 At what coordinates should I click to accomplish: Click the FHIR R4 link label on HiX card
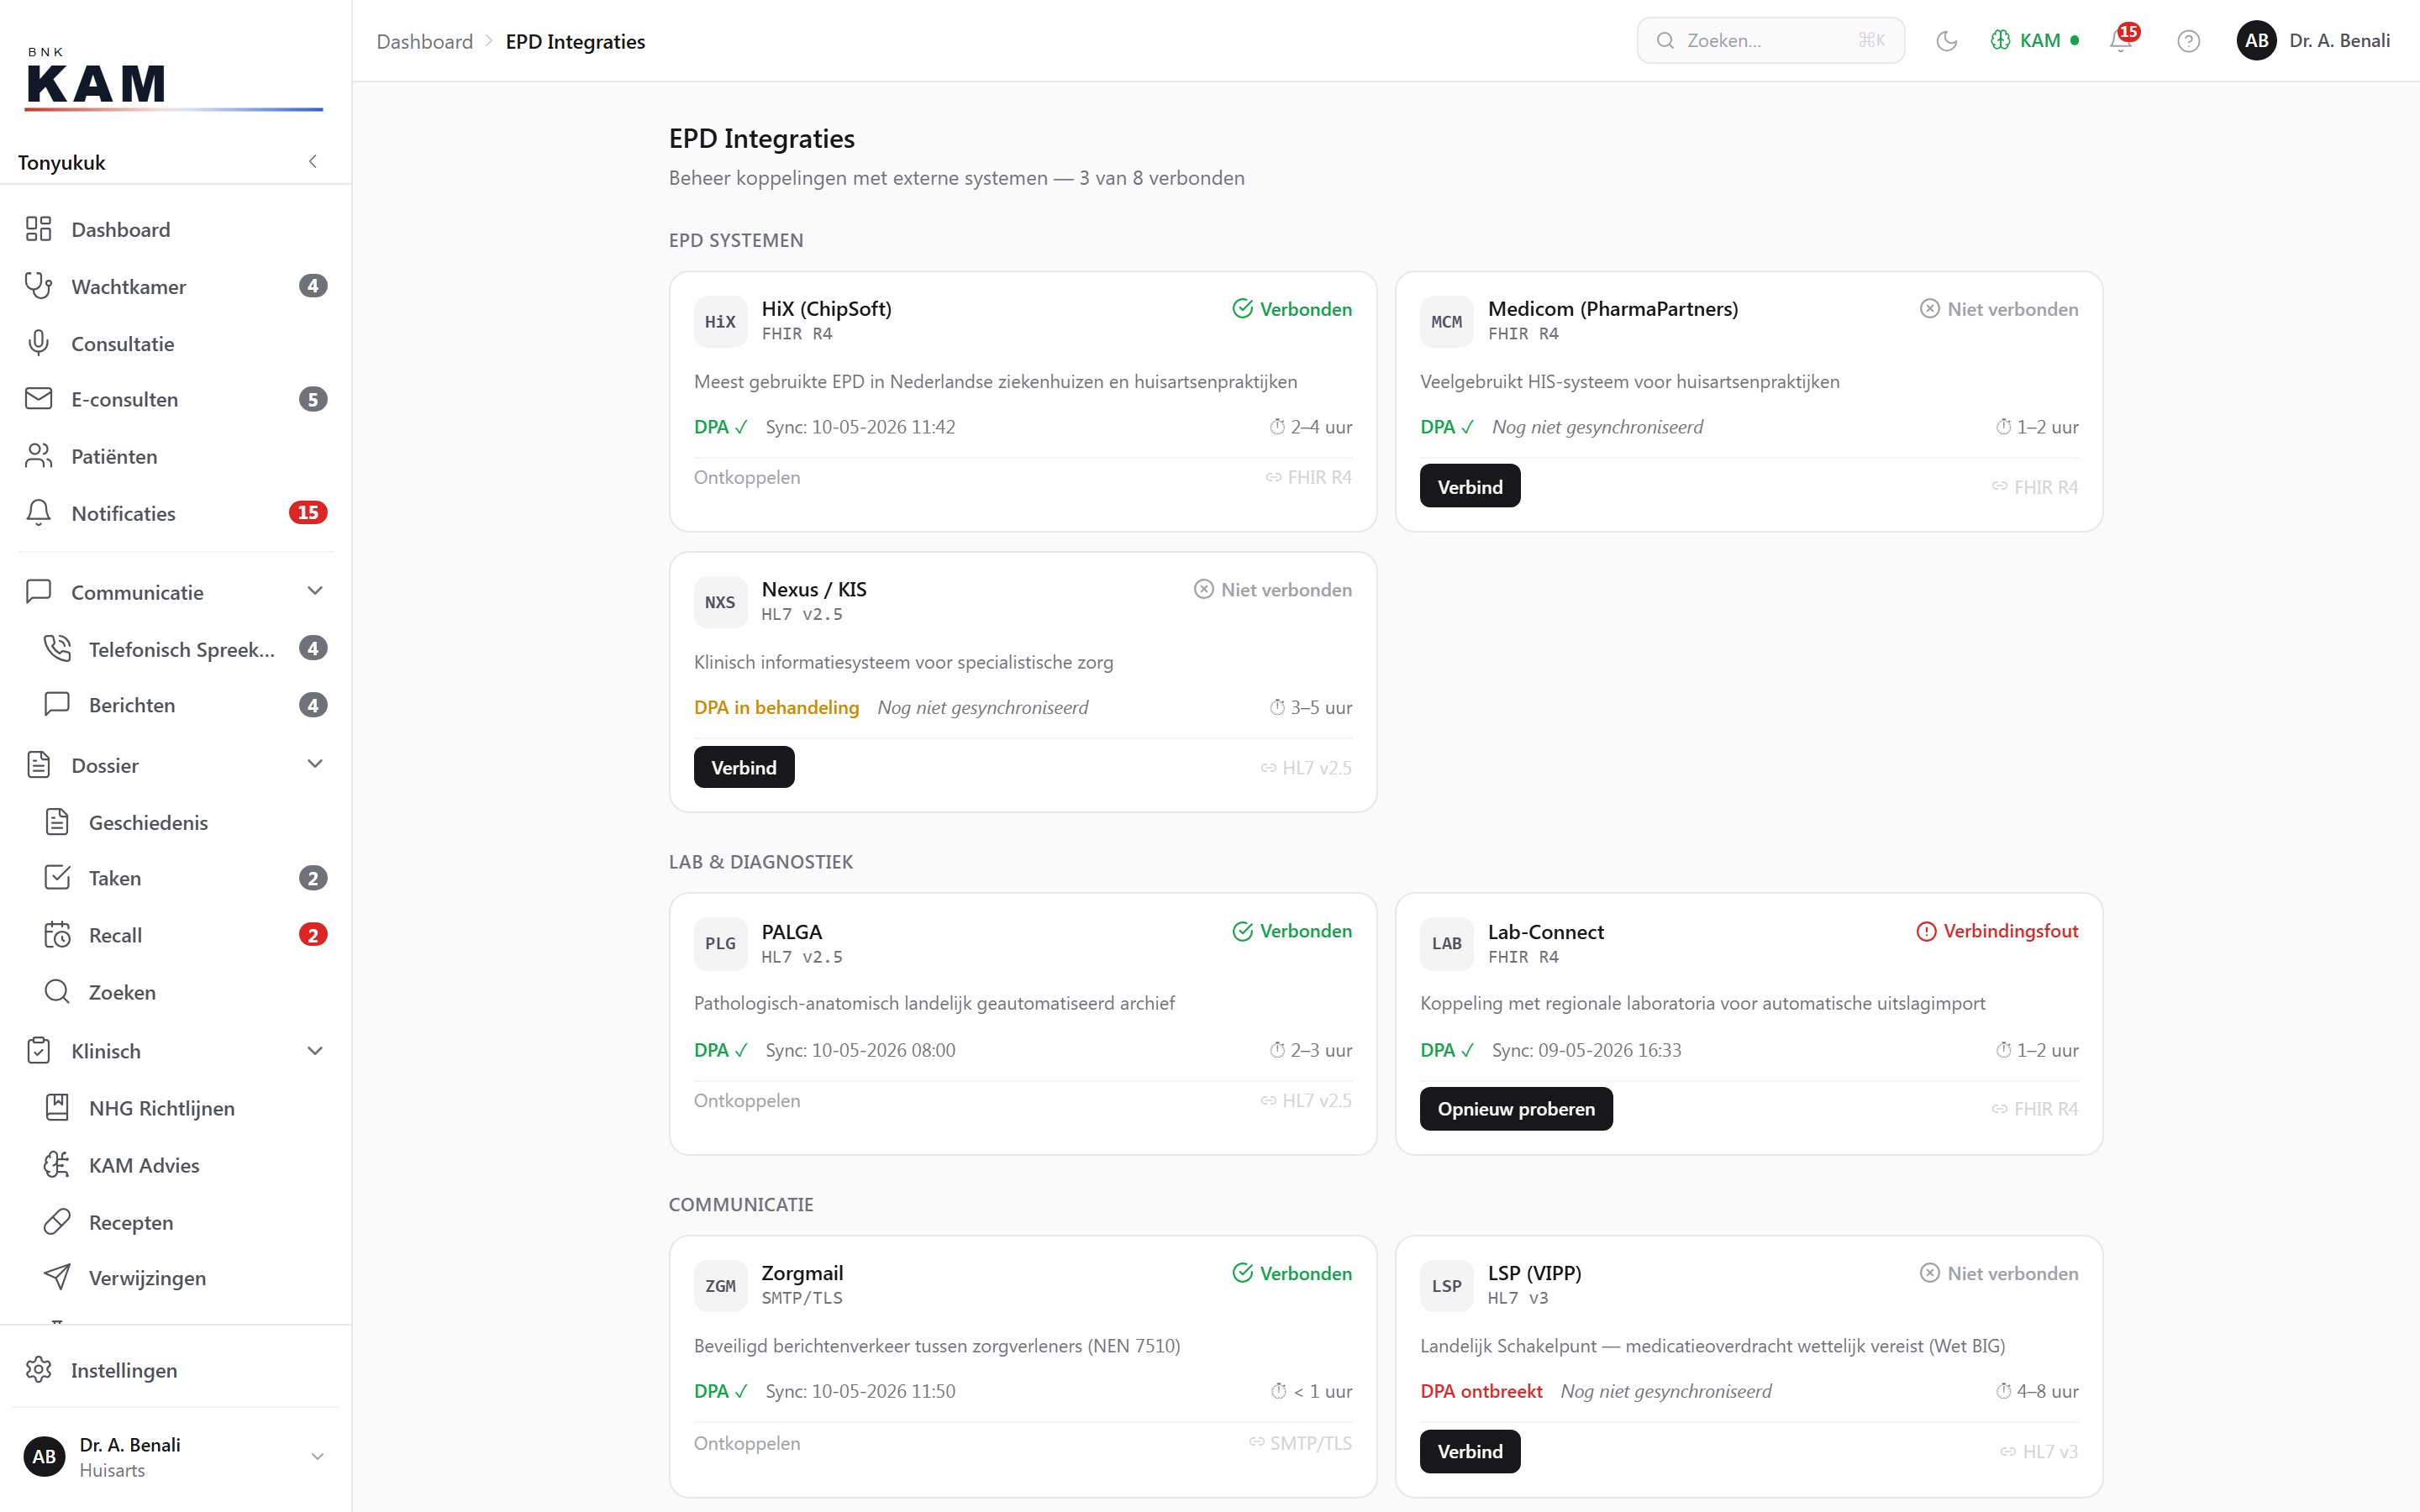coord(1308,477)
